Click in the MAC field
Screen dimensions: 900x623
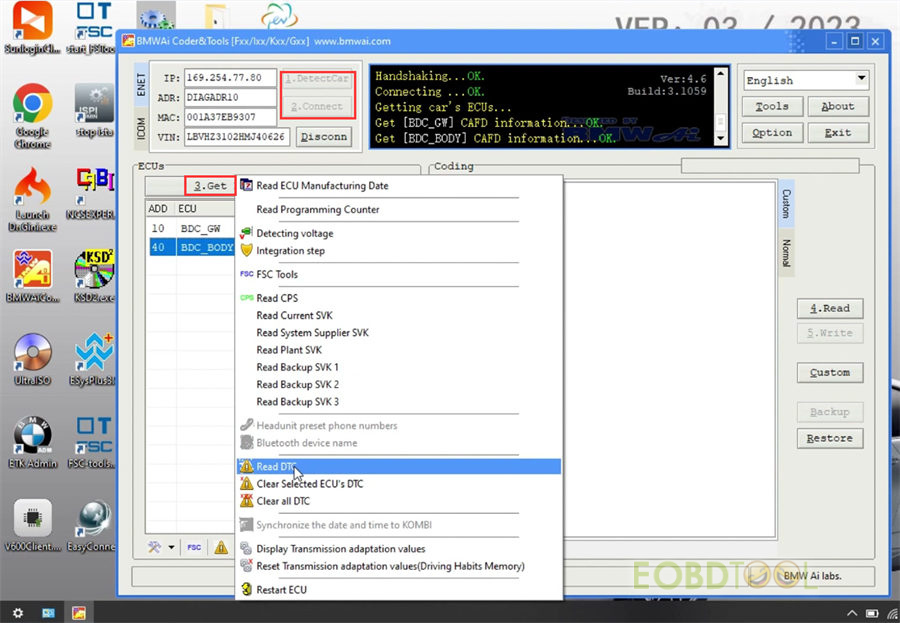click(230, 117)
